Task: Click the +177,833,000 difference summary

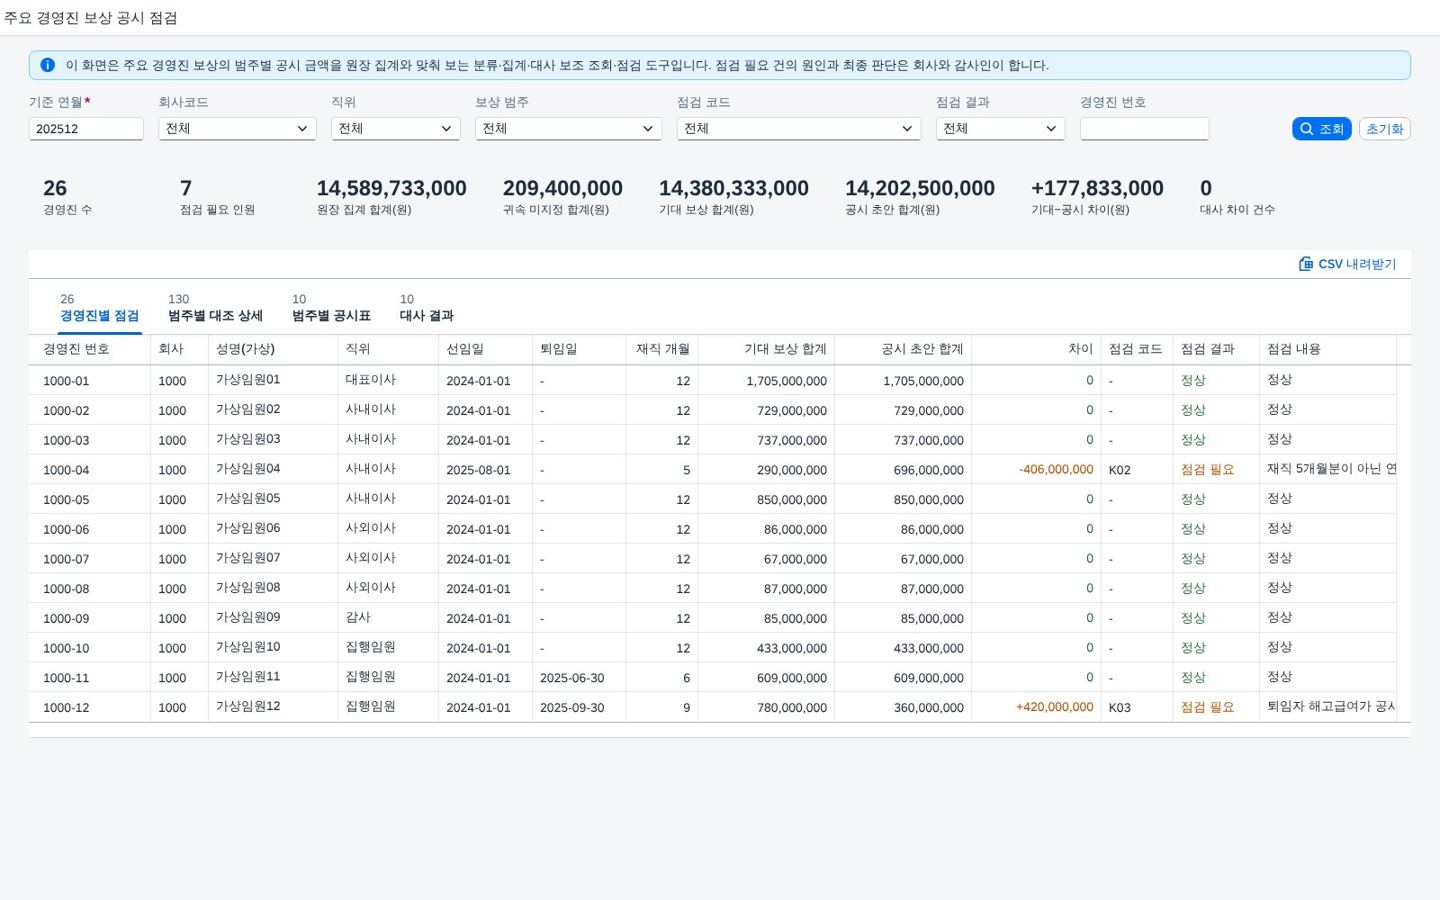Action: [x=1097, y=188]
